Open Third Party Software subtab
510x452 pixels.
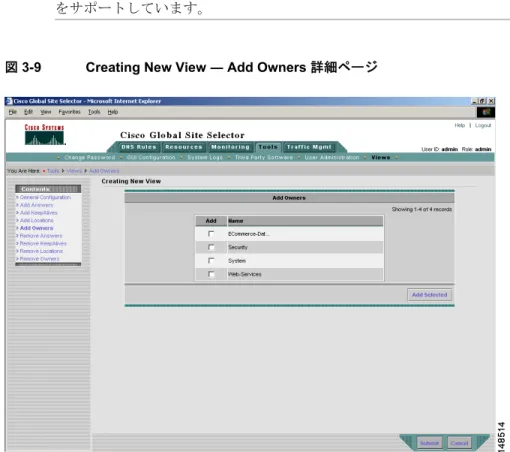click(264, 157)
